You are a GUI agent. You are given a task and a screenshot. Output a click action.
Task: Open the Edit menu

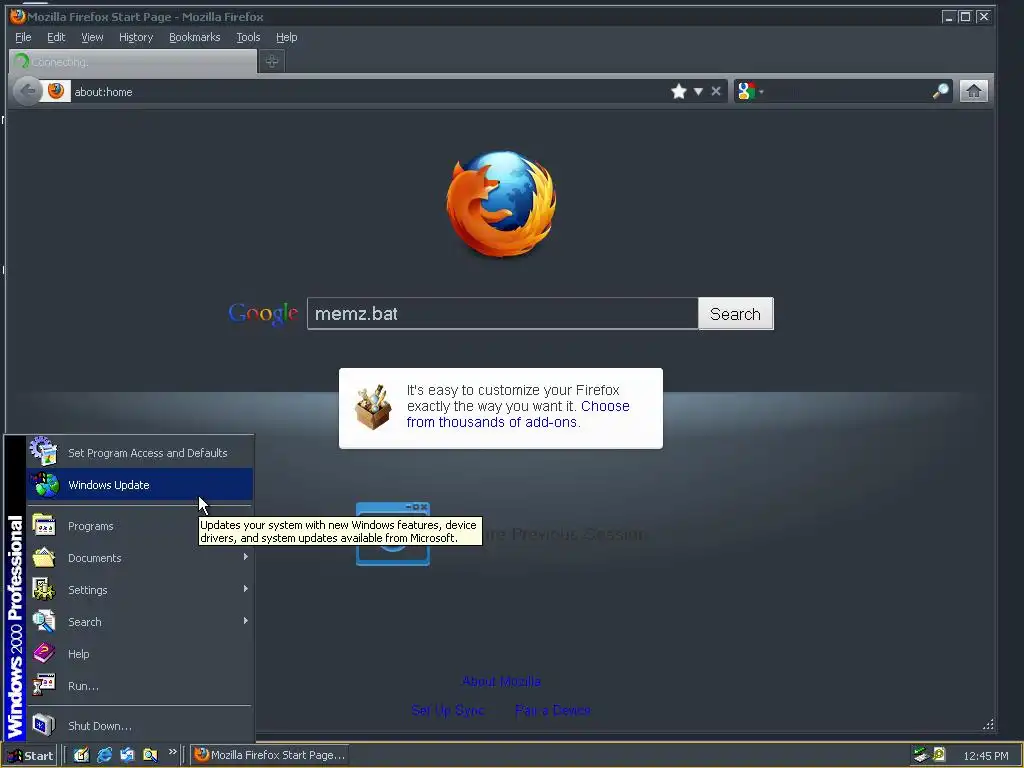tap(56, 37)
